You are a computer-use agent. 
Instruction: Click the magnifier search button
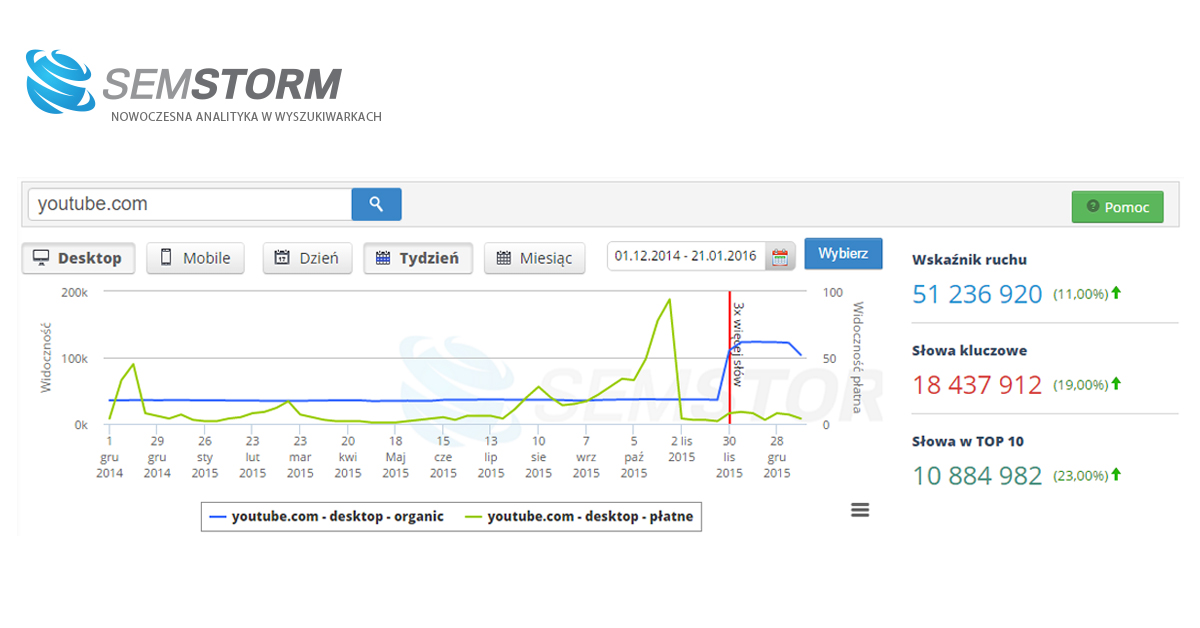pyautogui.click(x=376, y=204)
